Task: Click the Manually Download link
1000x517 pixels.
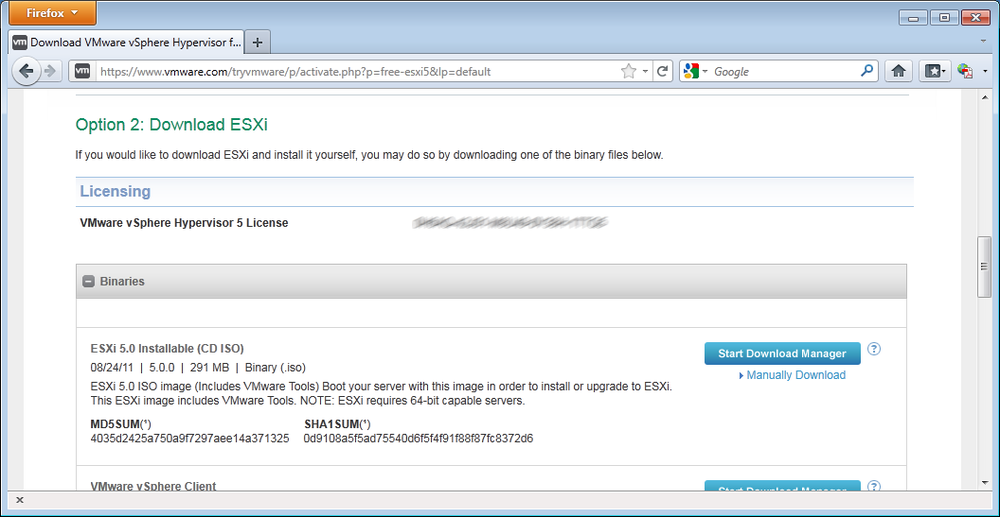Action: [796, 375]
